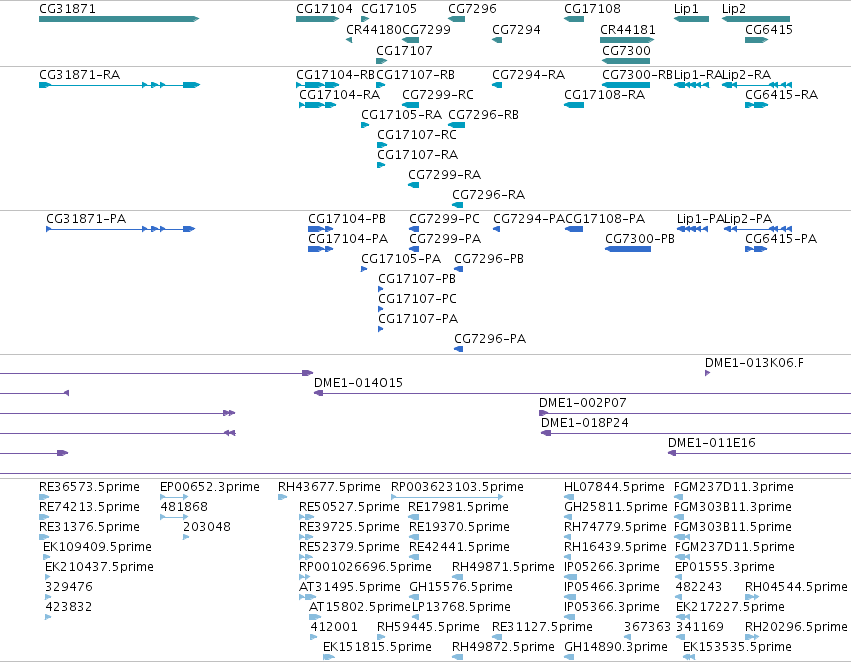Select protein CG17107-PC
The width and height of the screenshot is (851, 662).
[x=380, y=309]
